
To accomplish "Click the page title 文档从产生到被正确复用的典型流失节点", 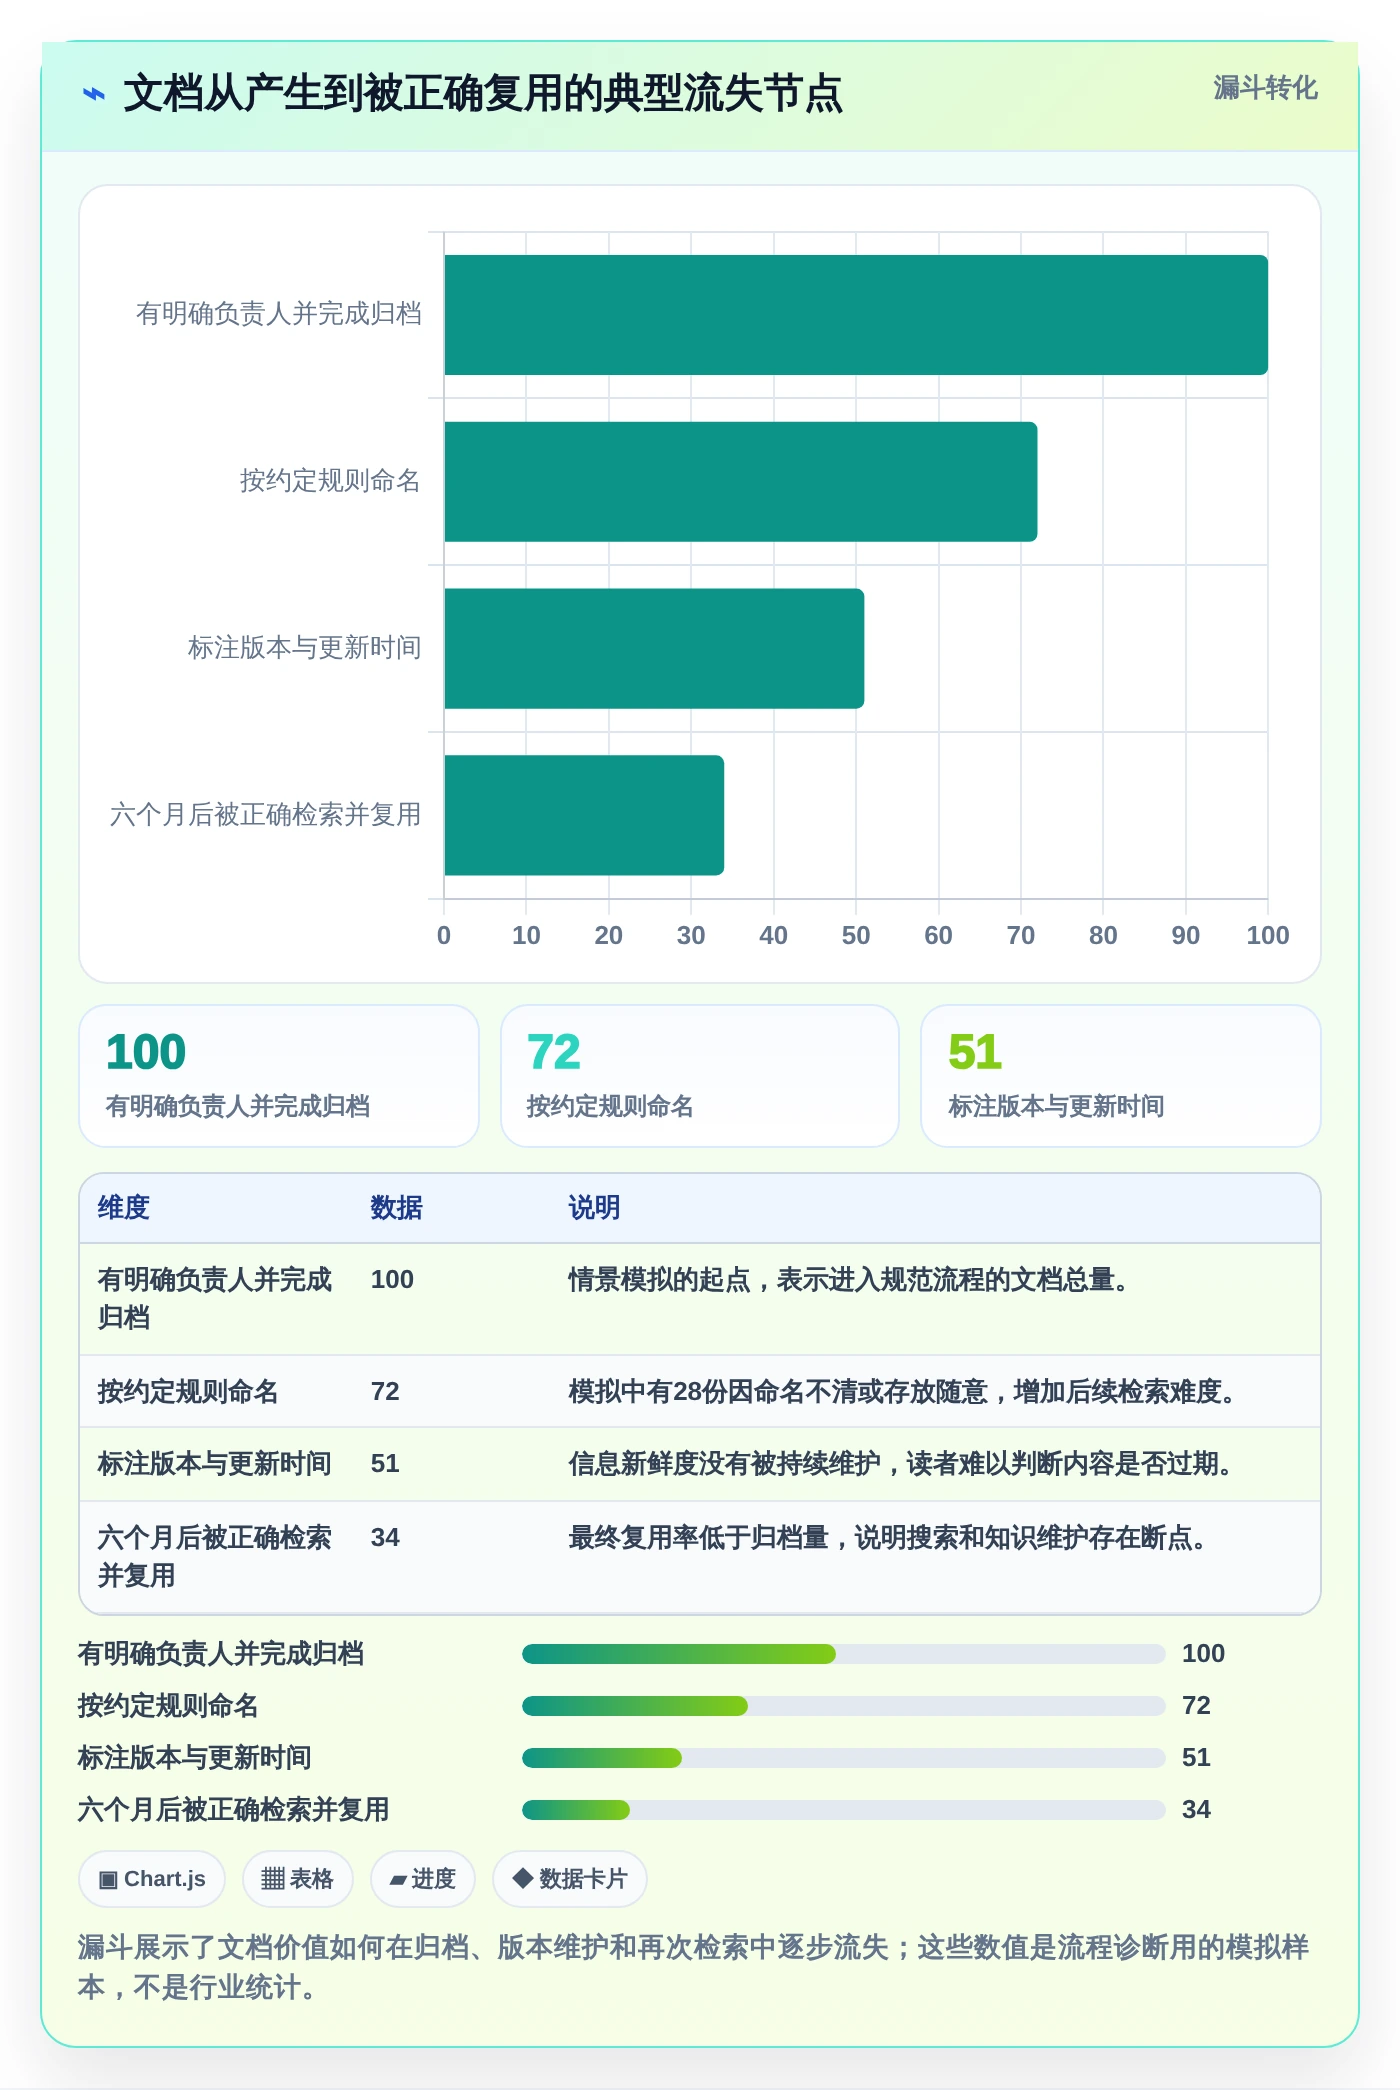I will (x=483, y=94).
